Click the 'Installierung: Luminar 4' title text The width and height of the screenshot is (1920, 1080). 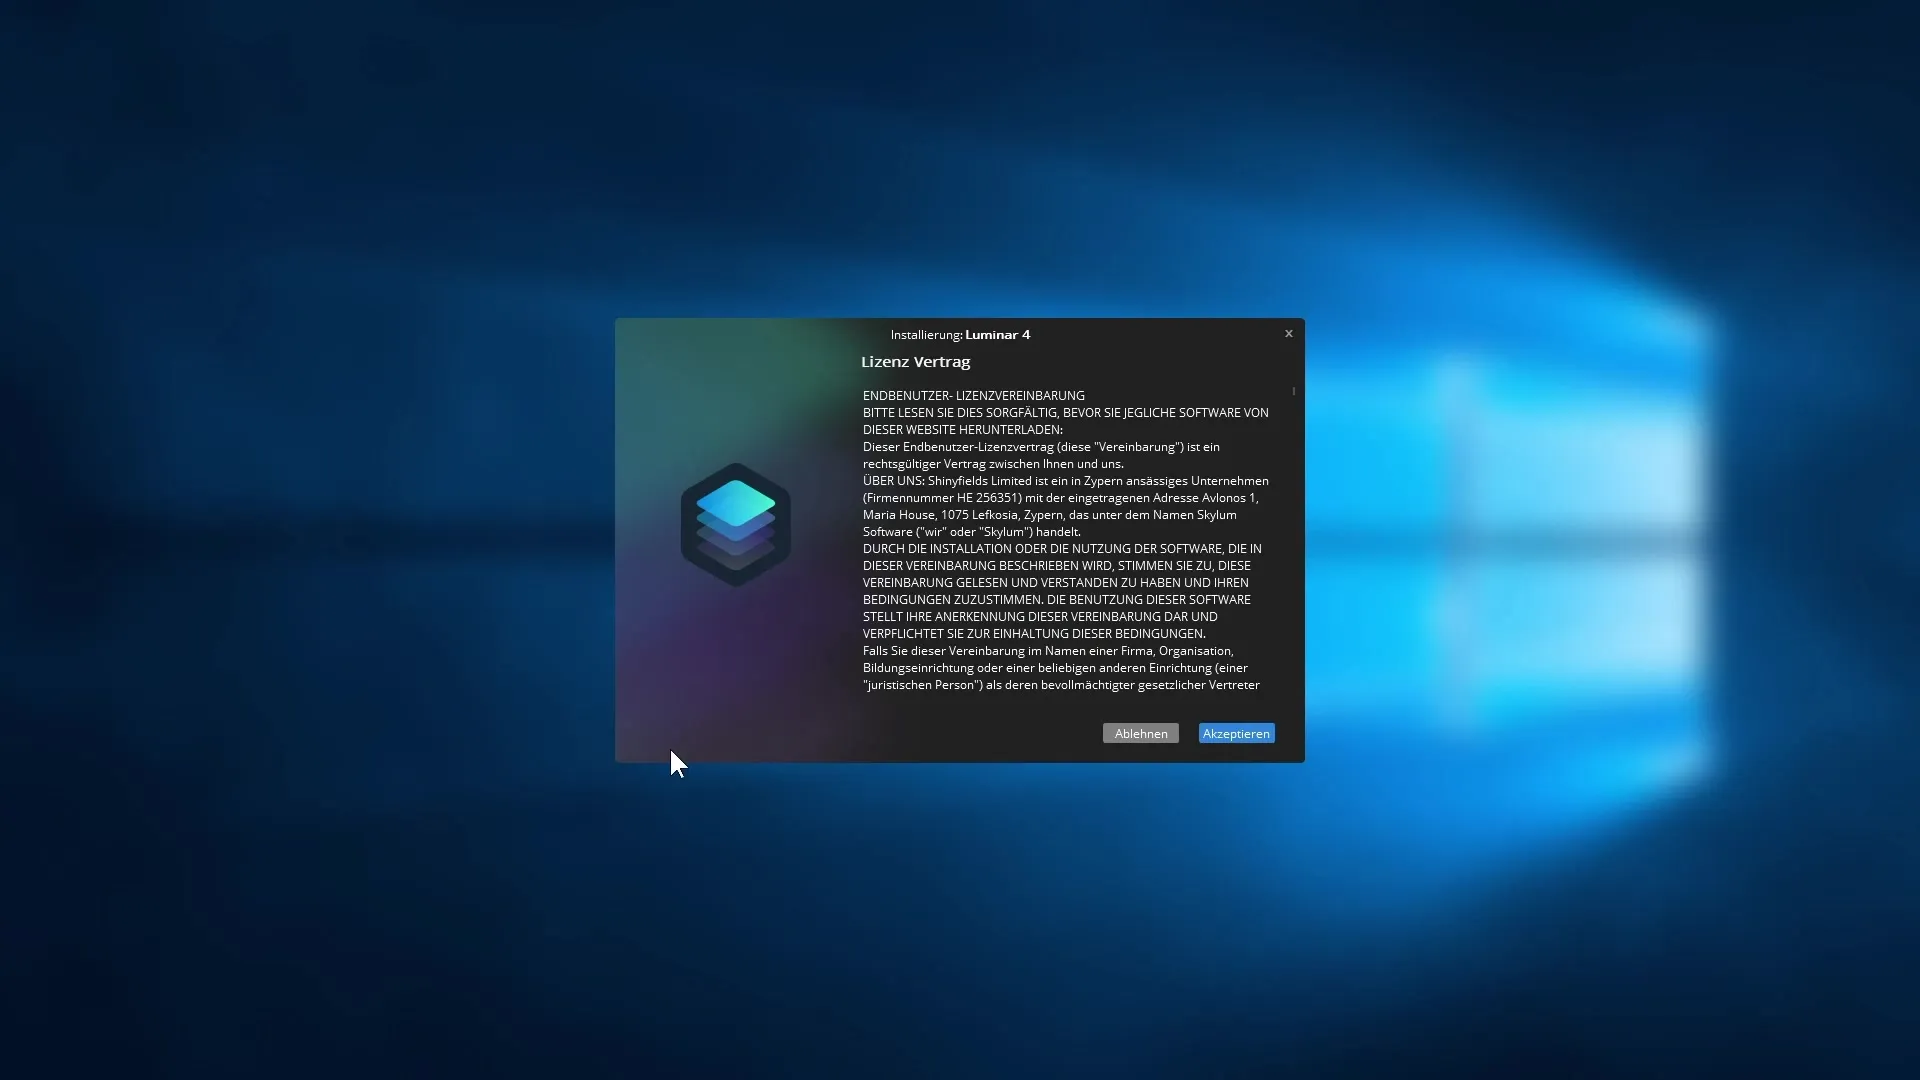[960, 335]
